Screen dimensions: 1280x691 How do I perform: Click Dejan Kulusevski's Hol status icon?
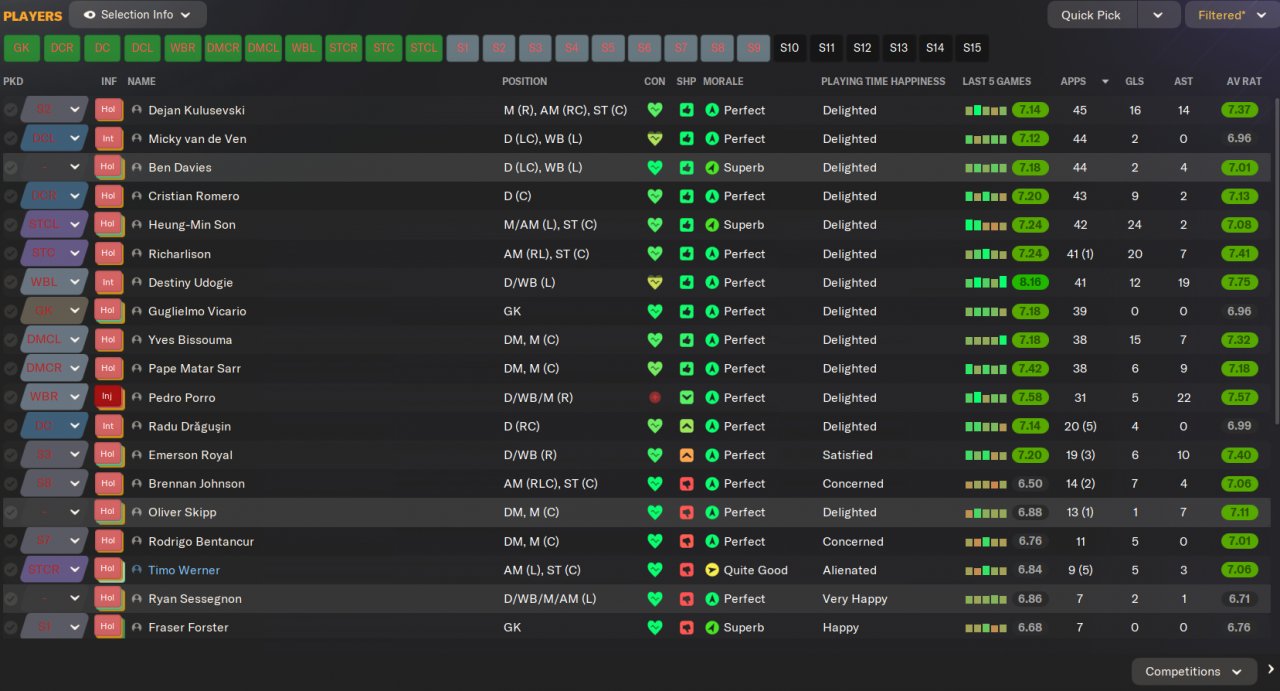[x=108, y=110]
